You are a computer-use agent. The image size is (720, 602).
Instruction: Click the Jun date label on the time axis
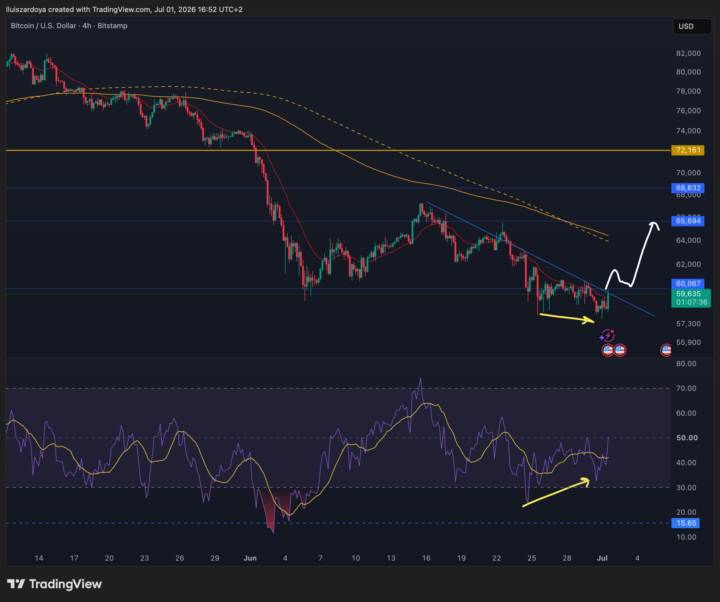pyautogui.click(x=250, y=558)
